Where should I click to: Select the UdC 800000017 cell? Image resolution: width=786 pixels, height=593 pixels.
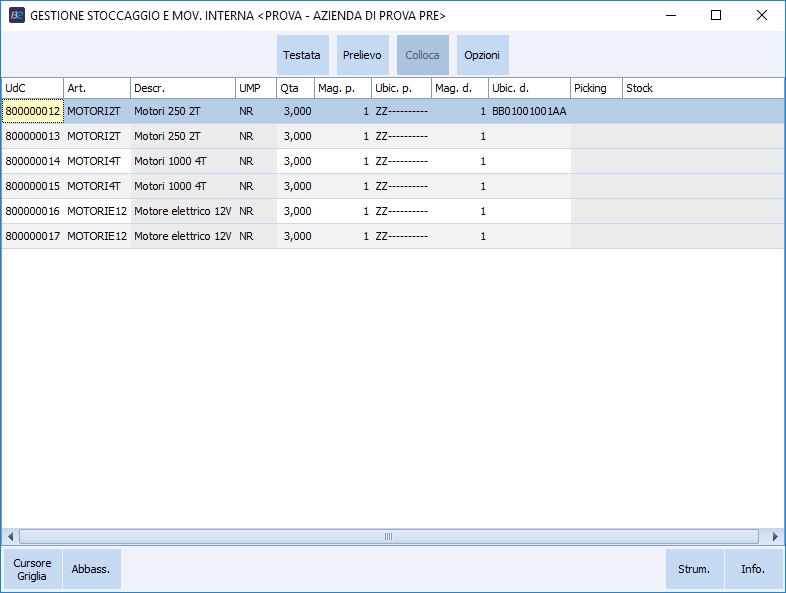[33, 236]
